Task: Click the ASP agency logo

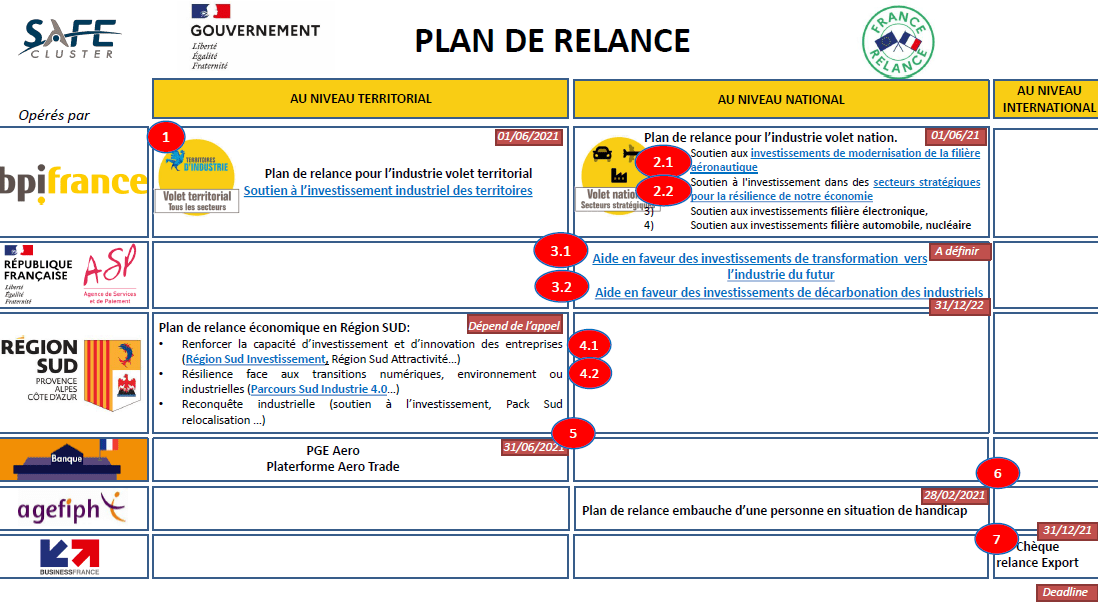Action: pos(110,274)
